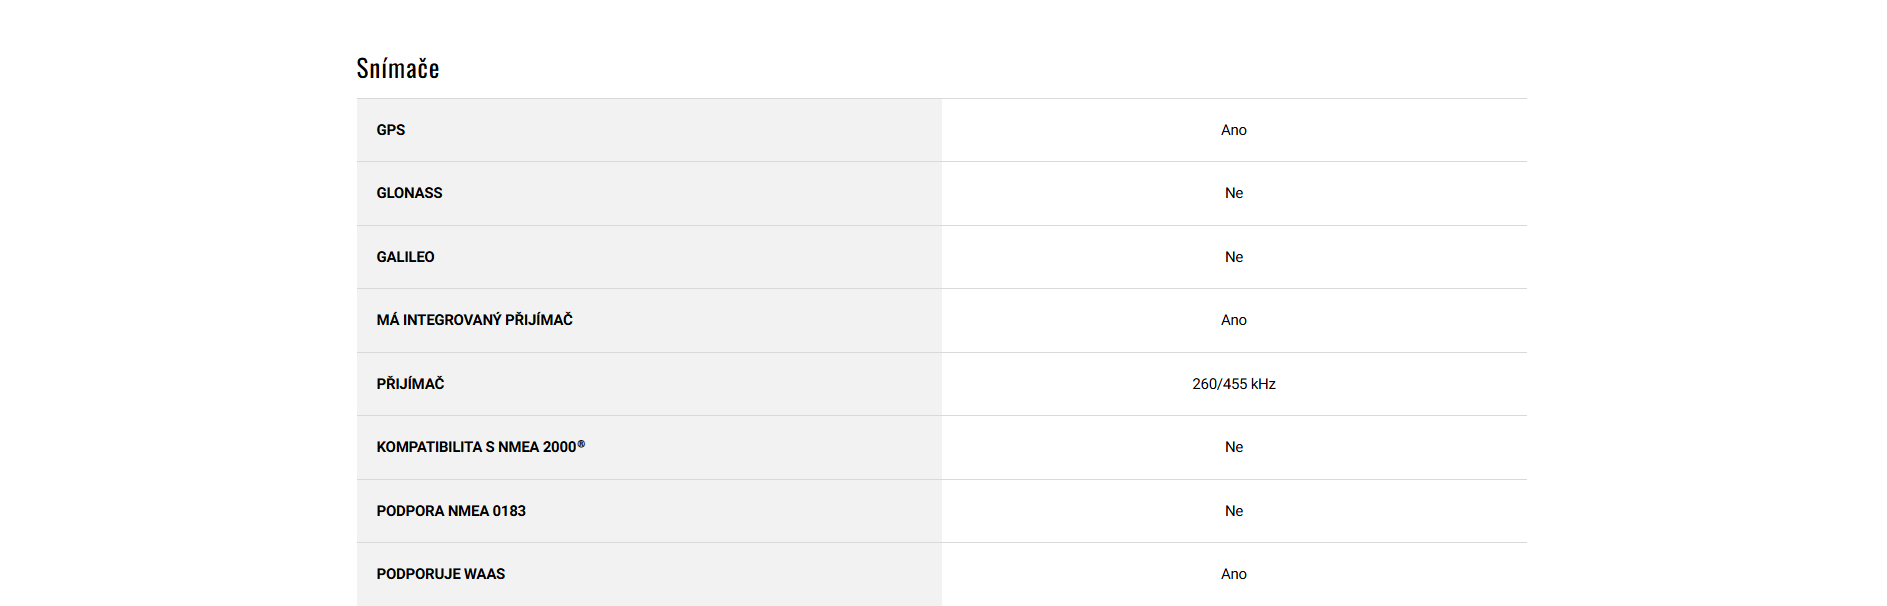Select the Ano value beside PODPORUJE WAAS
This screenshot has width=1887, height=606.
[1233, 574]
